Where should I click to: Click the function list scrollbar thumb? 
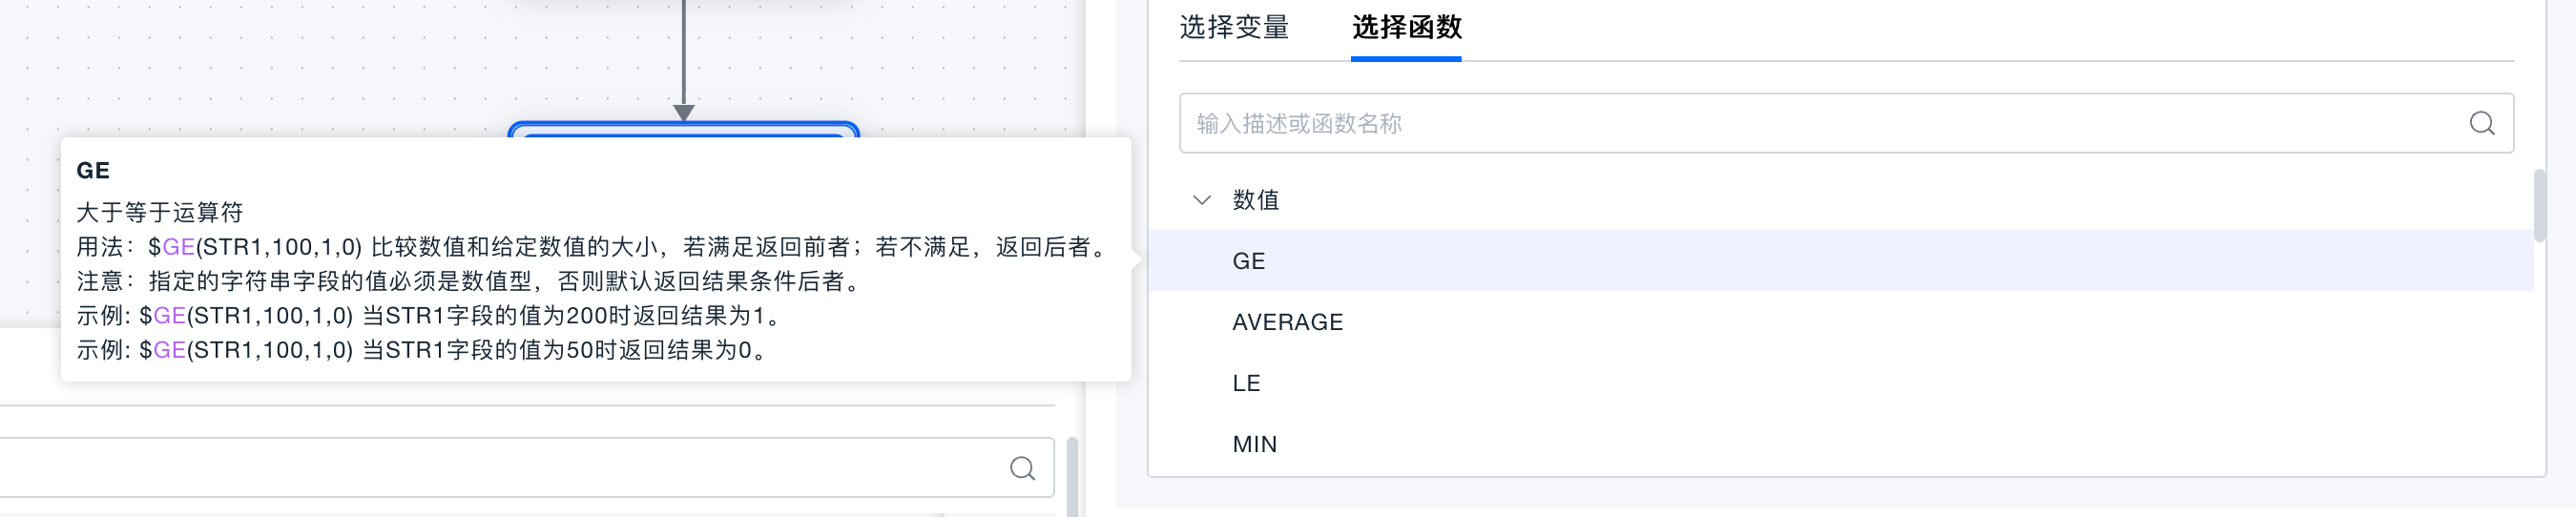[2539, 206]
